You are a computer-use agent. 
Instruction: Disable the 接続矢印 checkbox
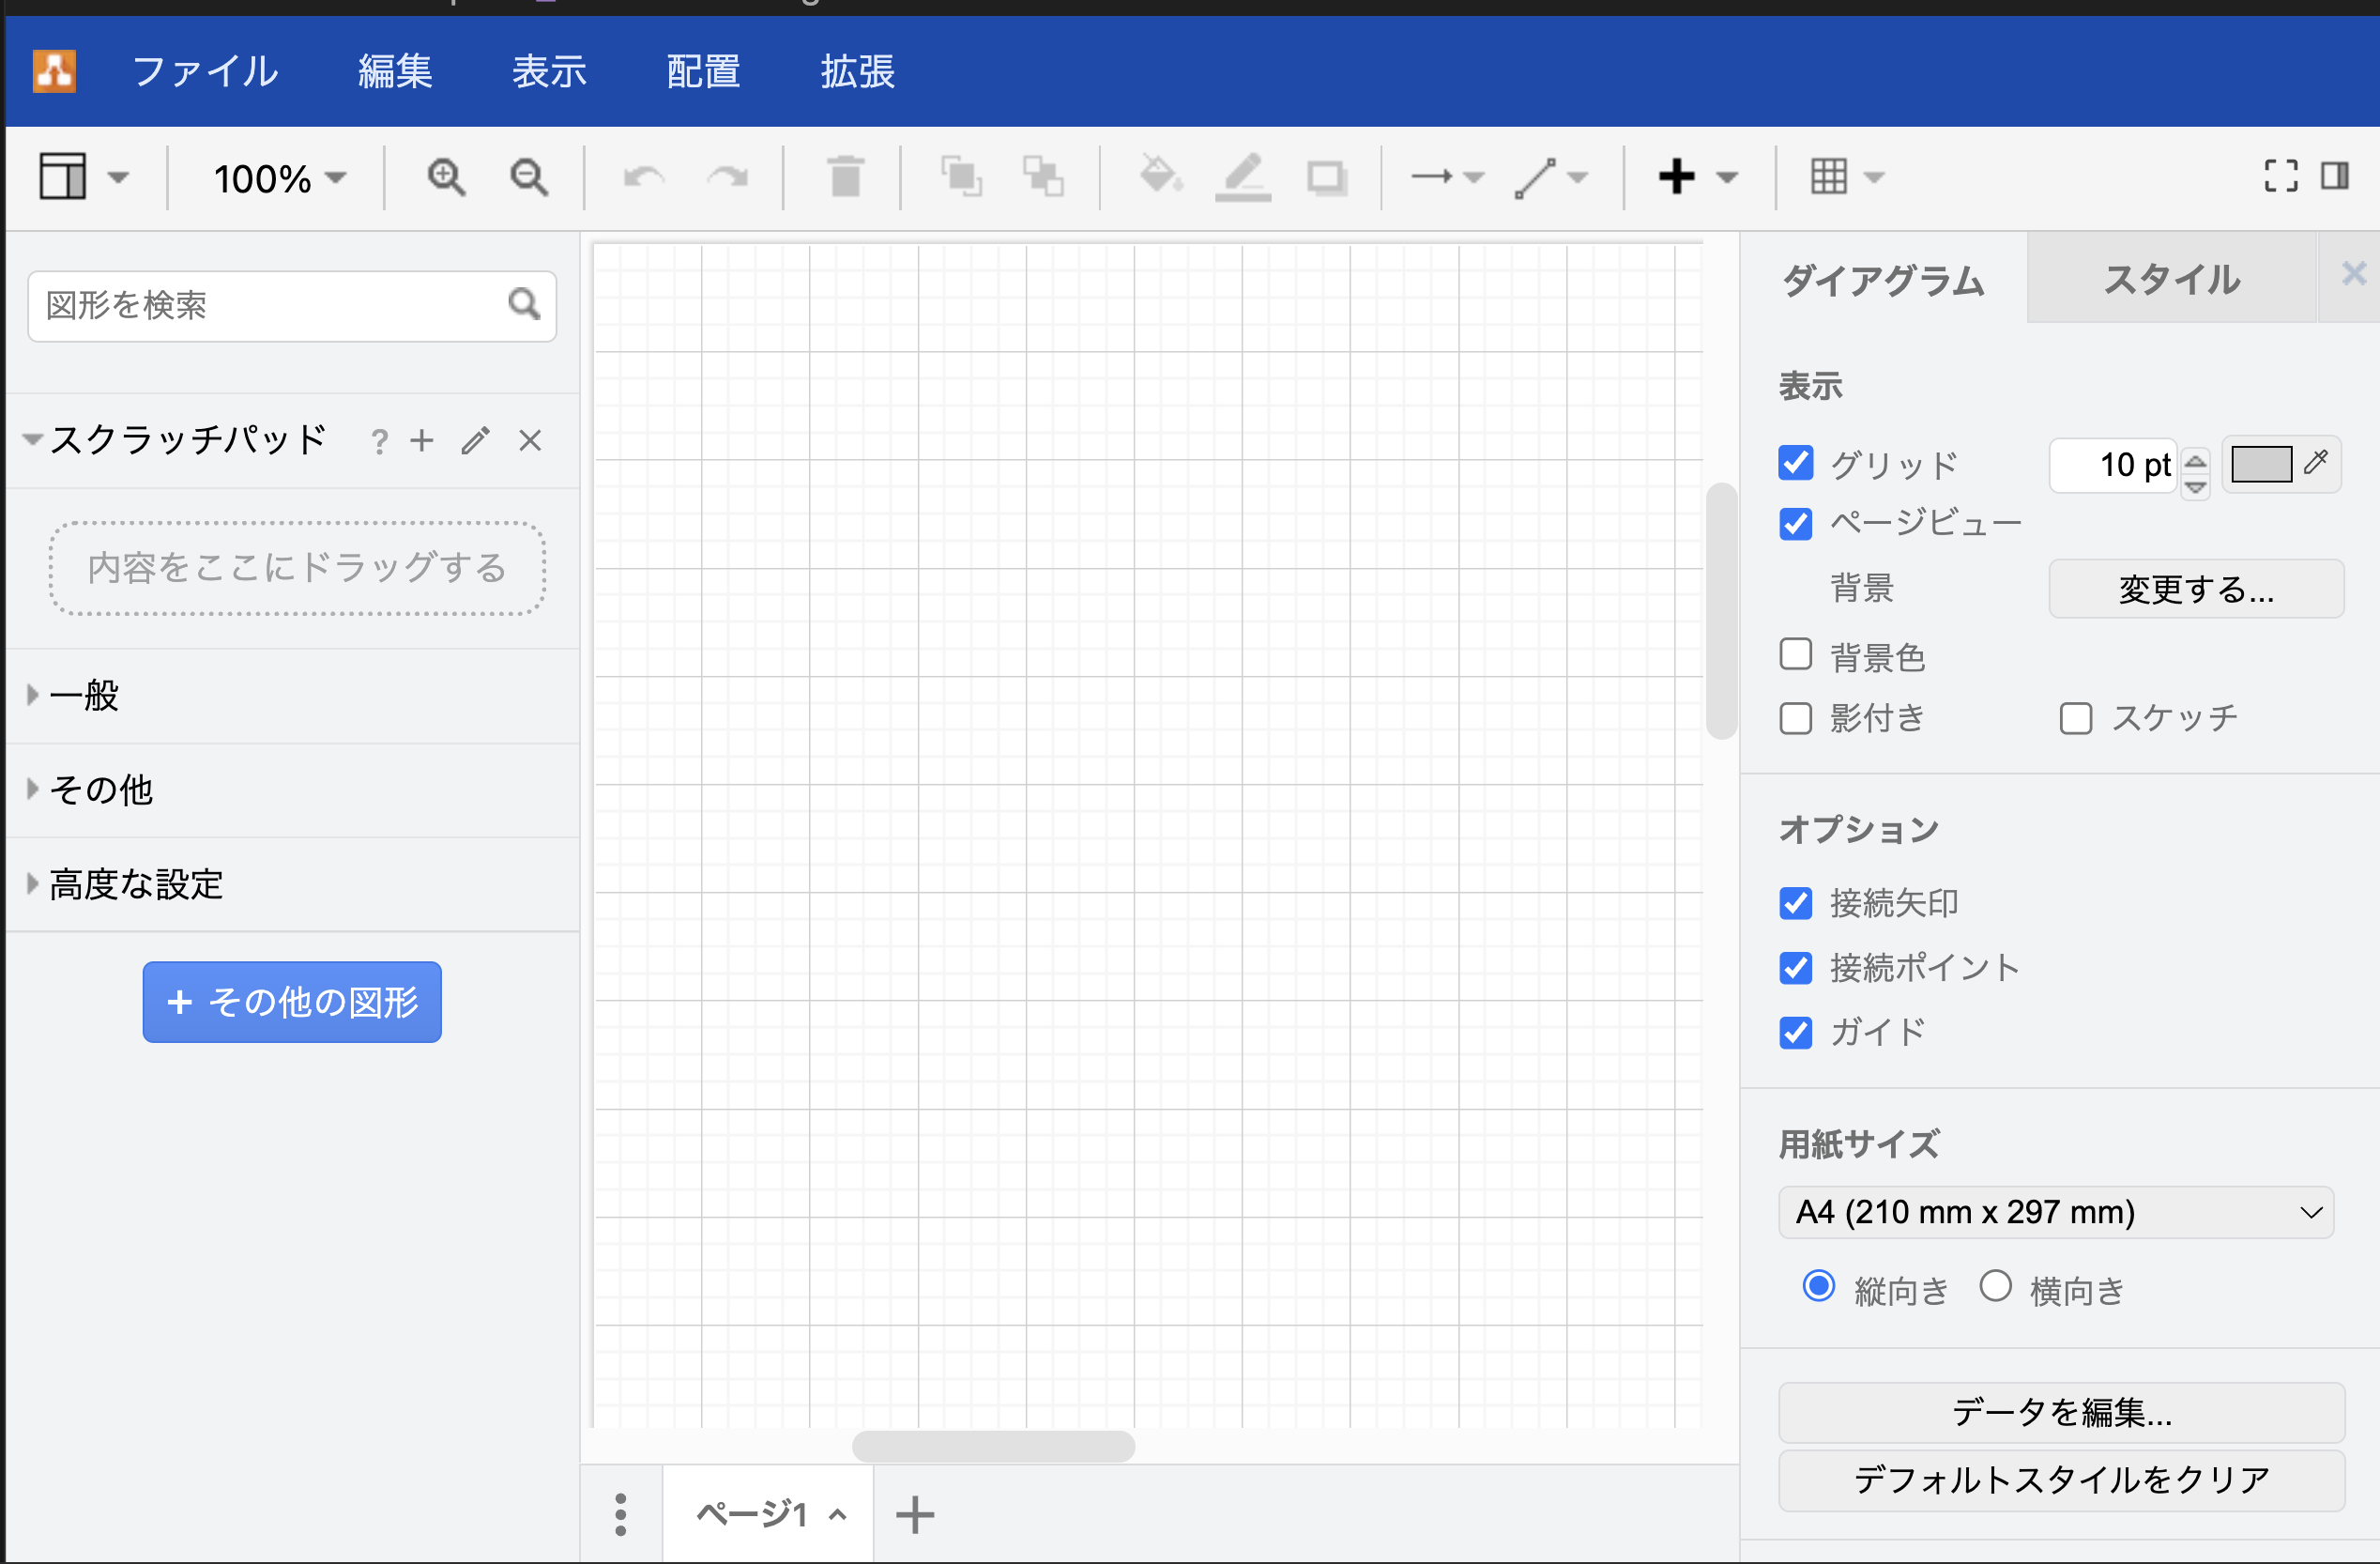click(x=1795, y=903)
